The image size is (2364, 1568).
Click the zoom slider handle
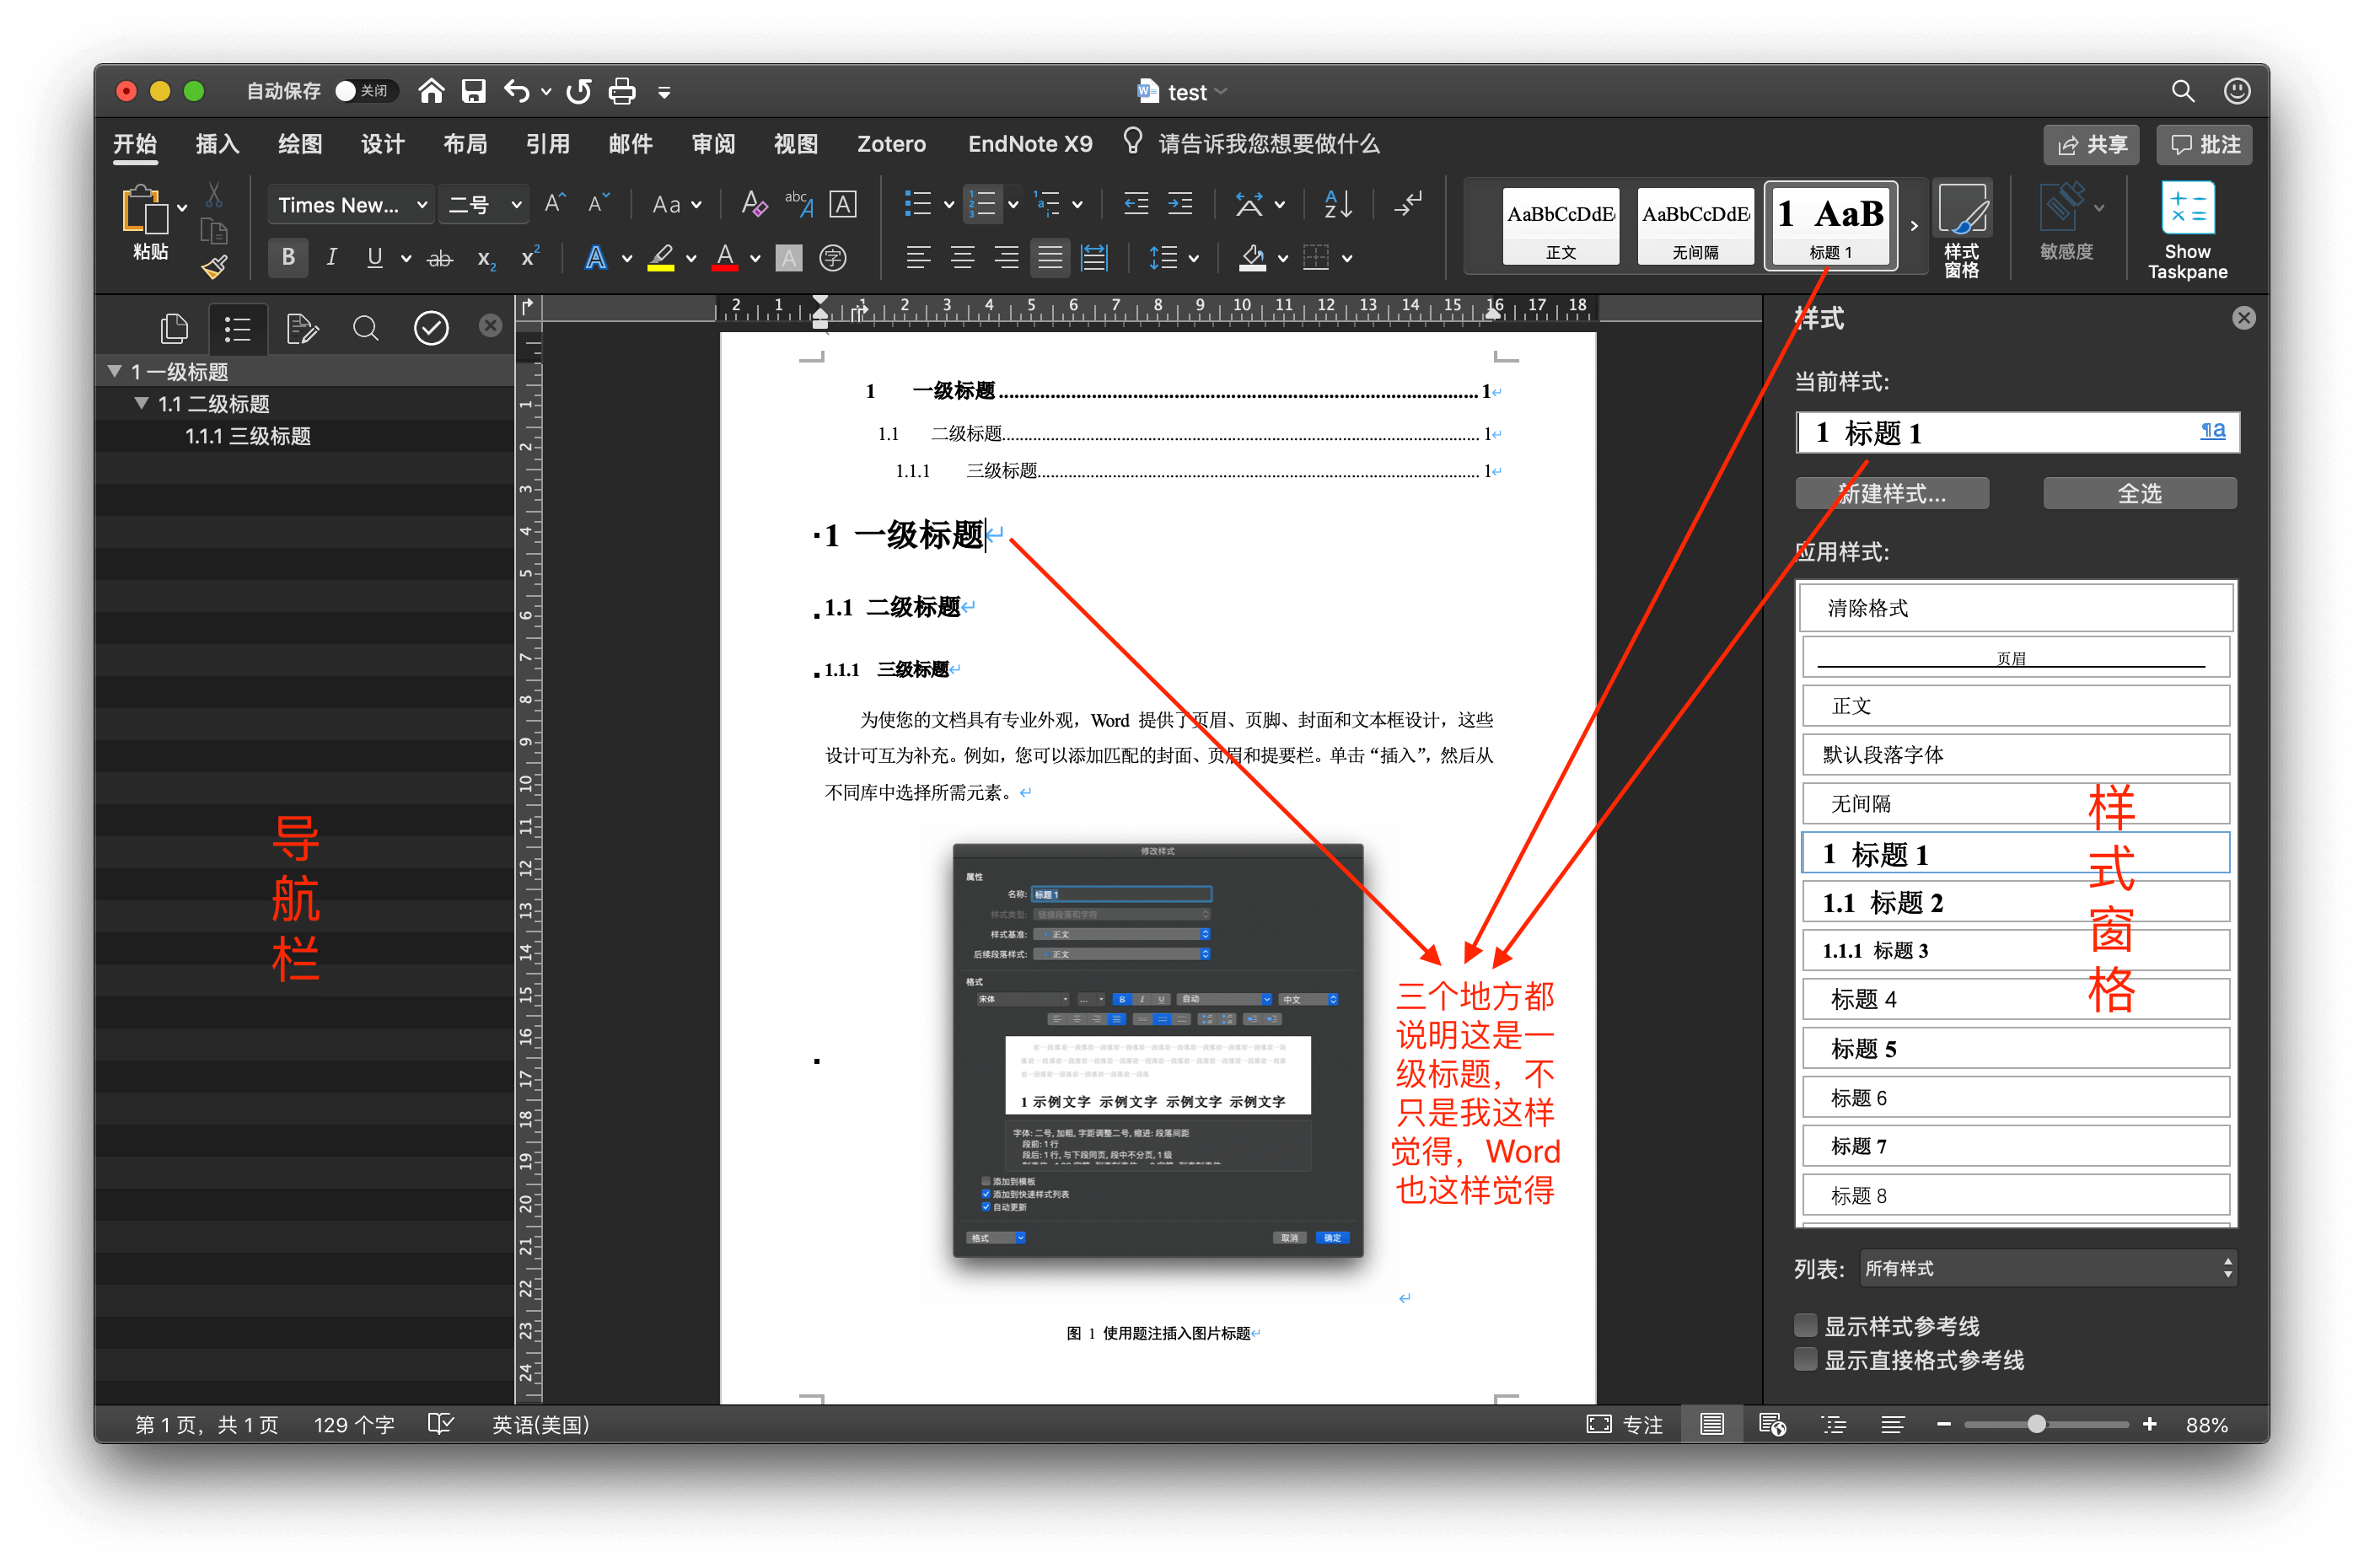point(2037,1424)
